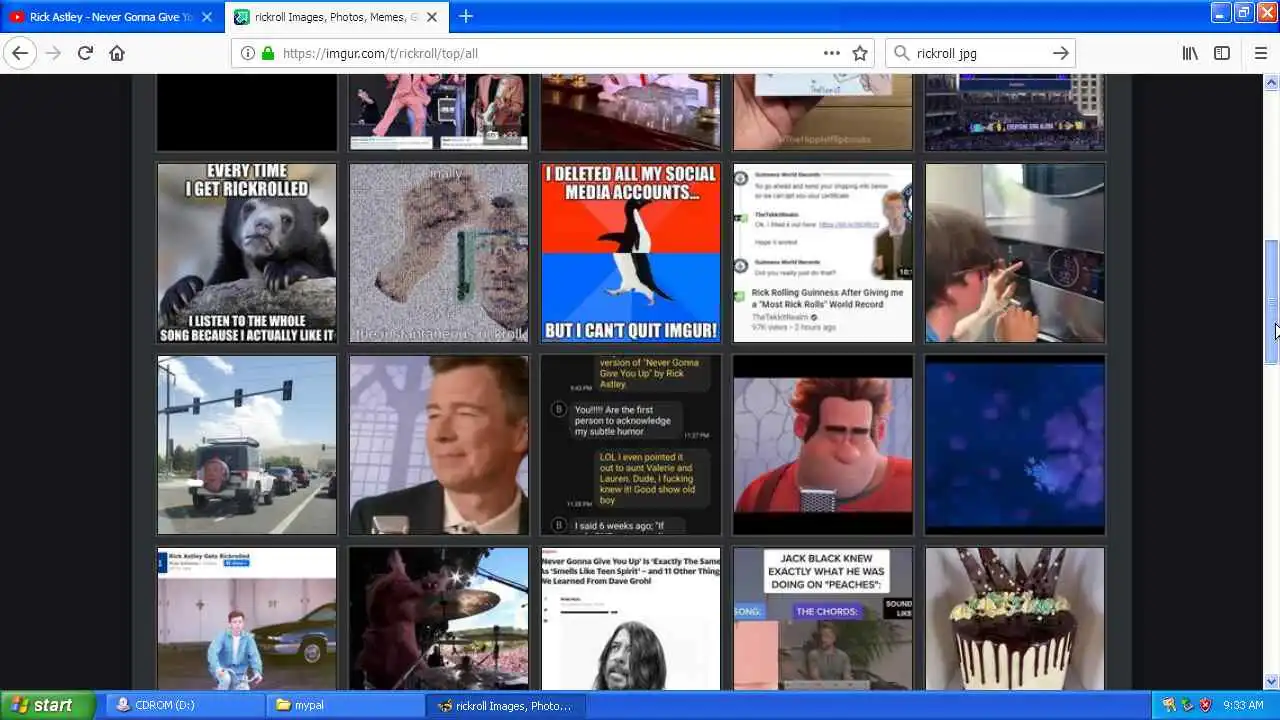This screenshot has height=720, width=1280.
Task: Click the scrollbar down arrow
Action: pos(1271,682)
